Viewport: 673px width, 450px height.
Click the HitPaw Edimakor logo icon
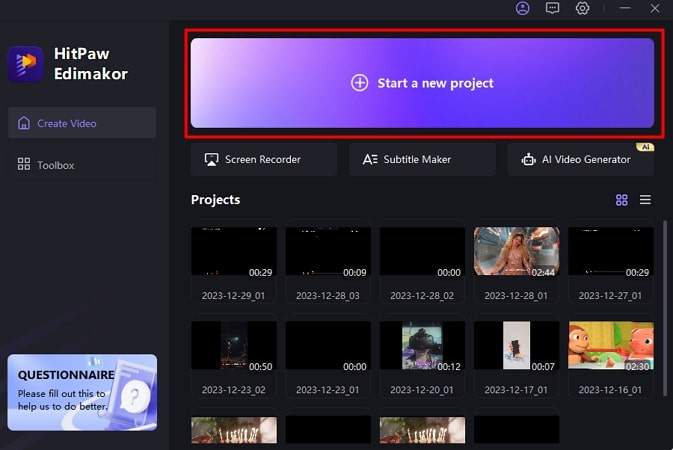[x=25, y=63]
